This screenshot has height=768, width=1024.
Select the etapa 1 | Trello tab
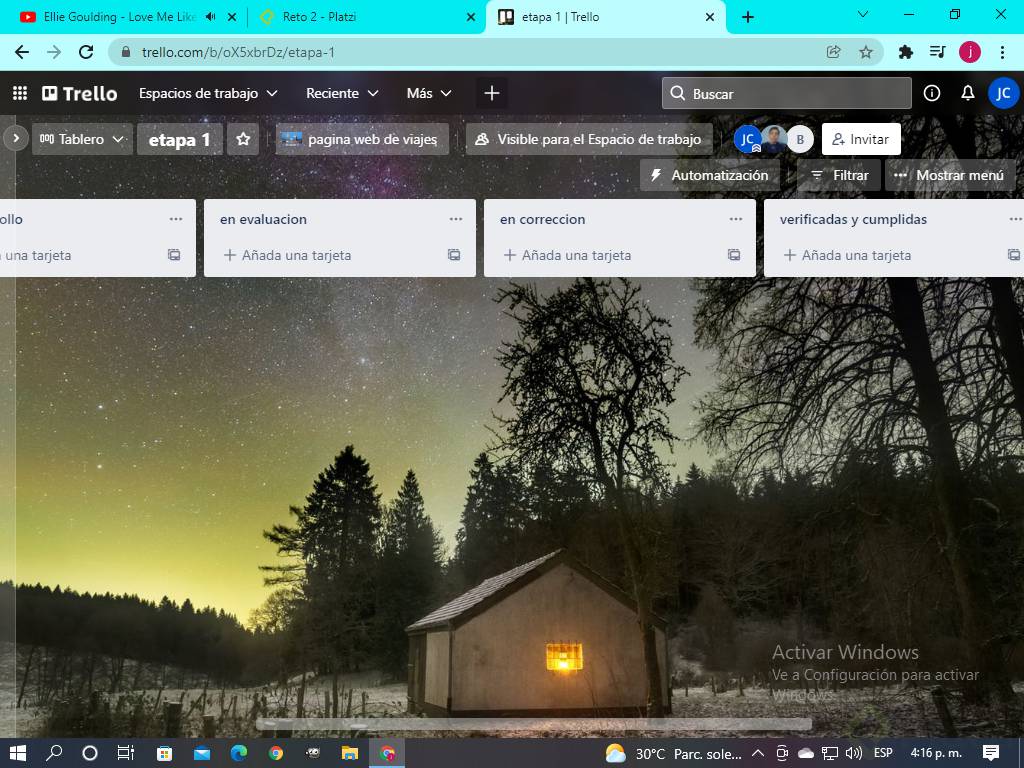tap(560, 17)
